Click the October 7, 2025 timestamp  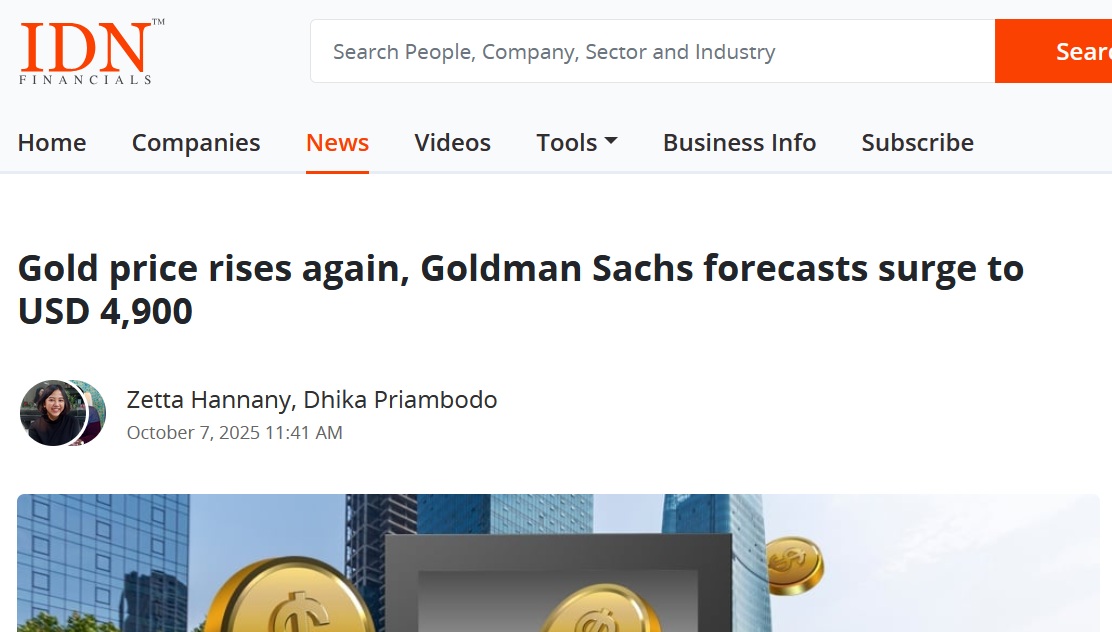pos(234,433)
